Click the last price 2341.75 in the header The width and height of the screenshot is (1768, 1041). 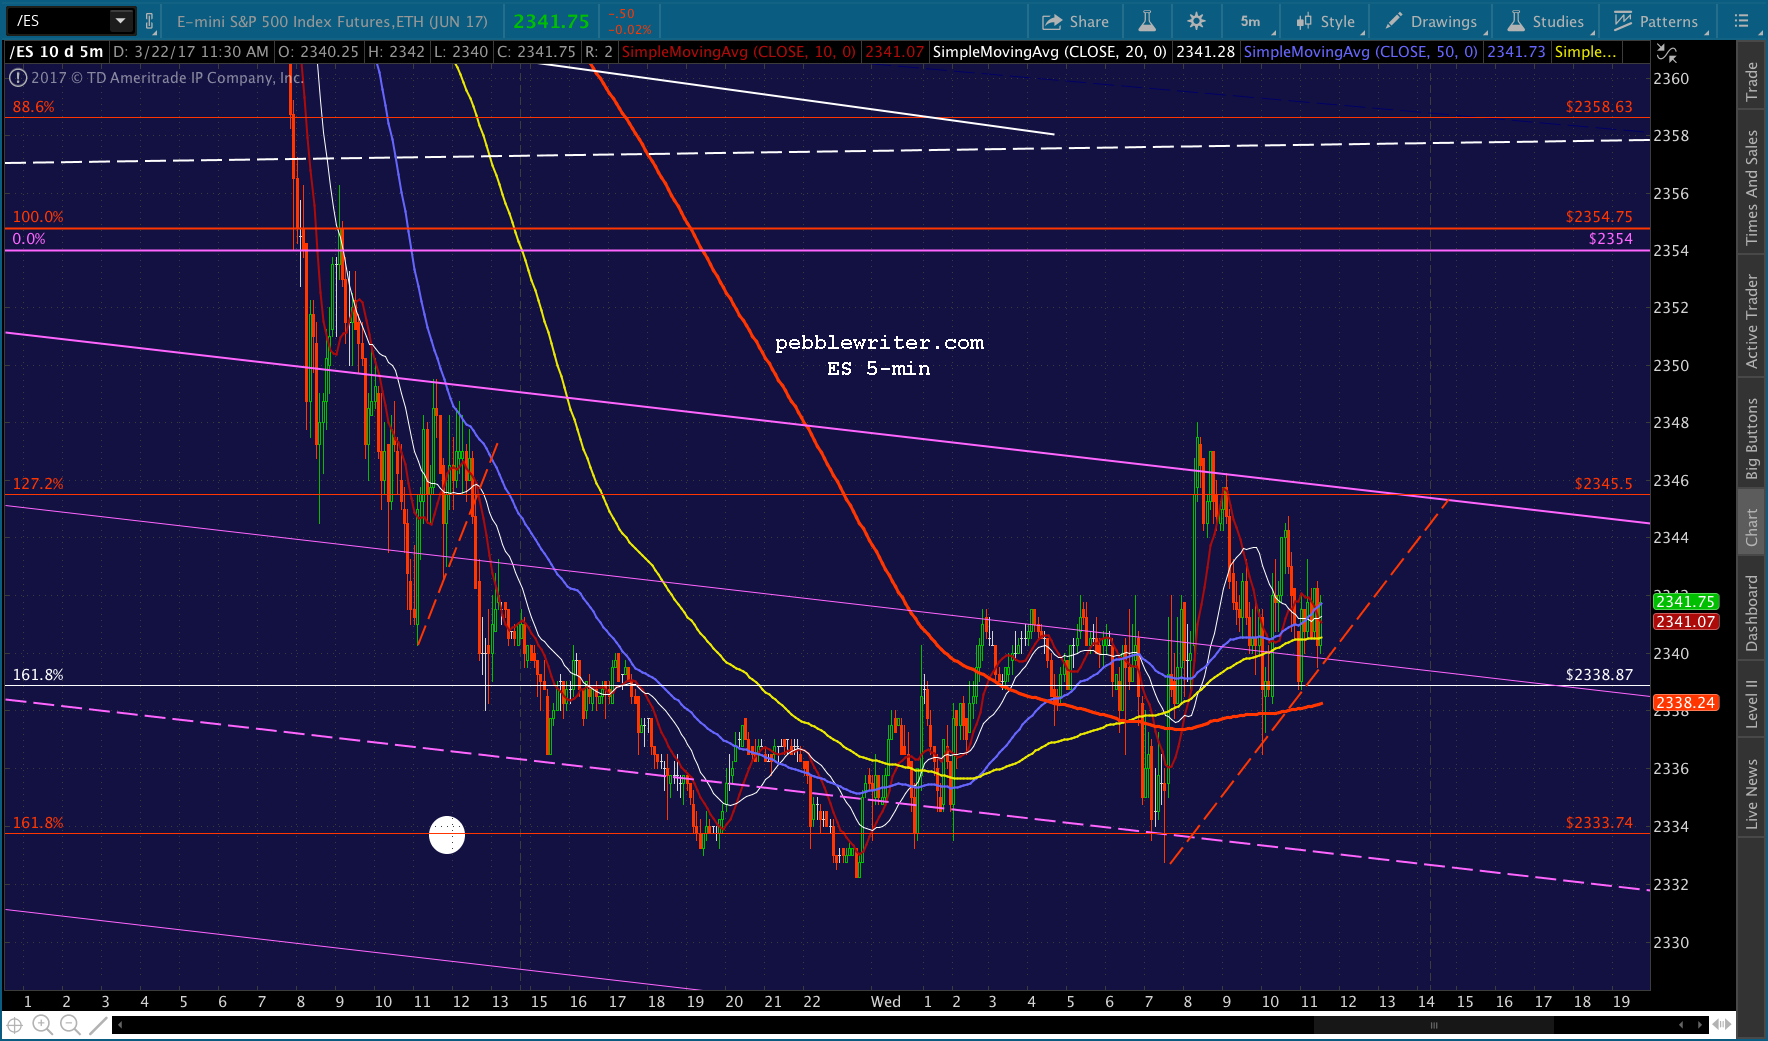pos(551,21)
